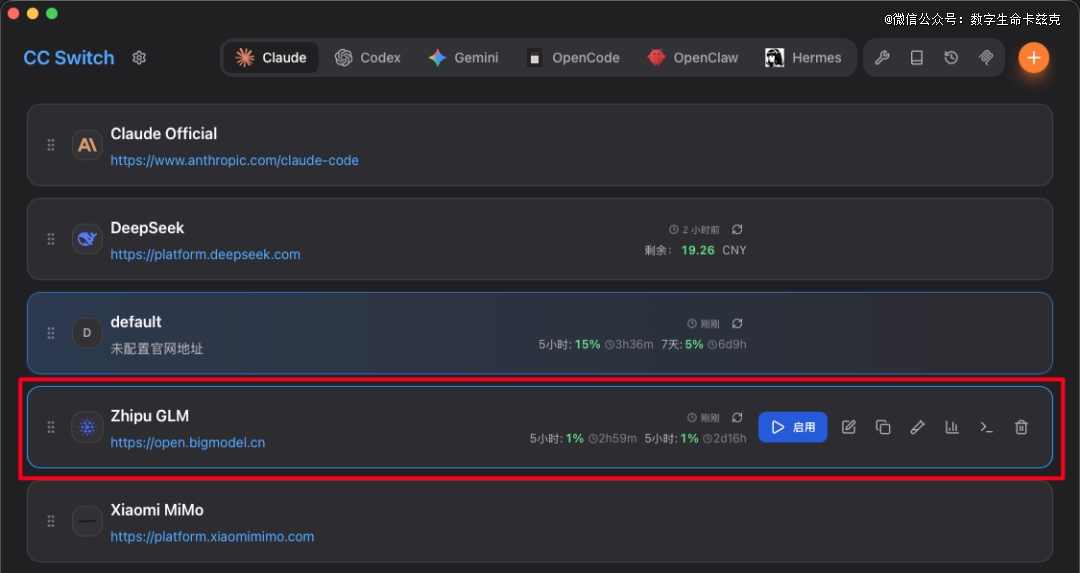
Task: Open the settings gear next to CC Switch
Action: pyautogui.click(x=139, y=58)
